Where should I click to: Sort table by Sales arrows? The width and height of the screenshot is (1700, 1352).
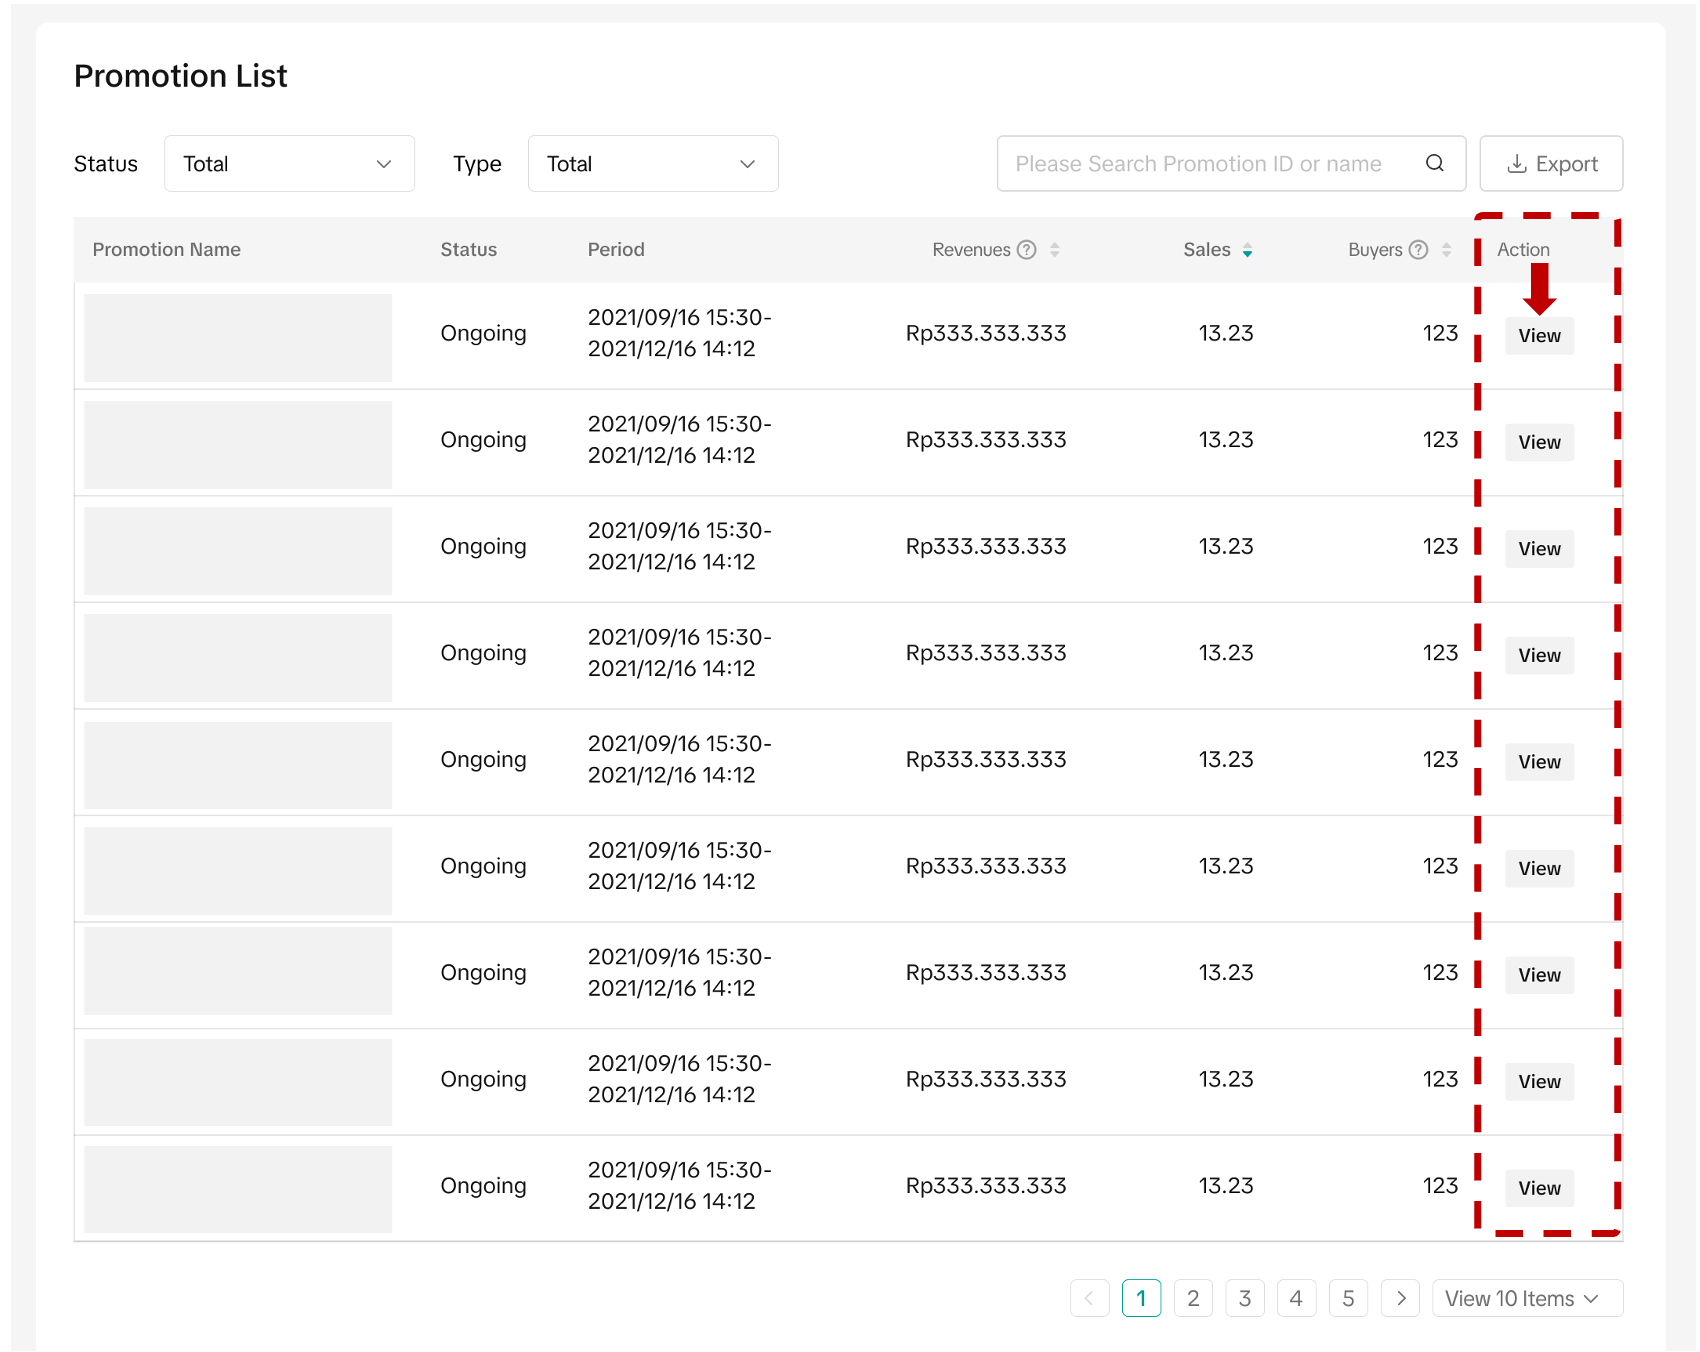[x=1247, y=250]
